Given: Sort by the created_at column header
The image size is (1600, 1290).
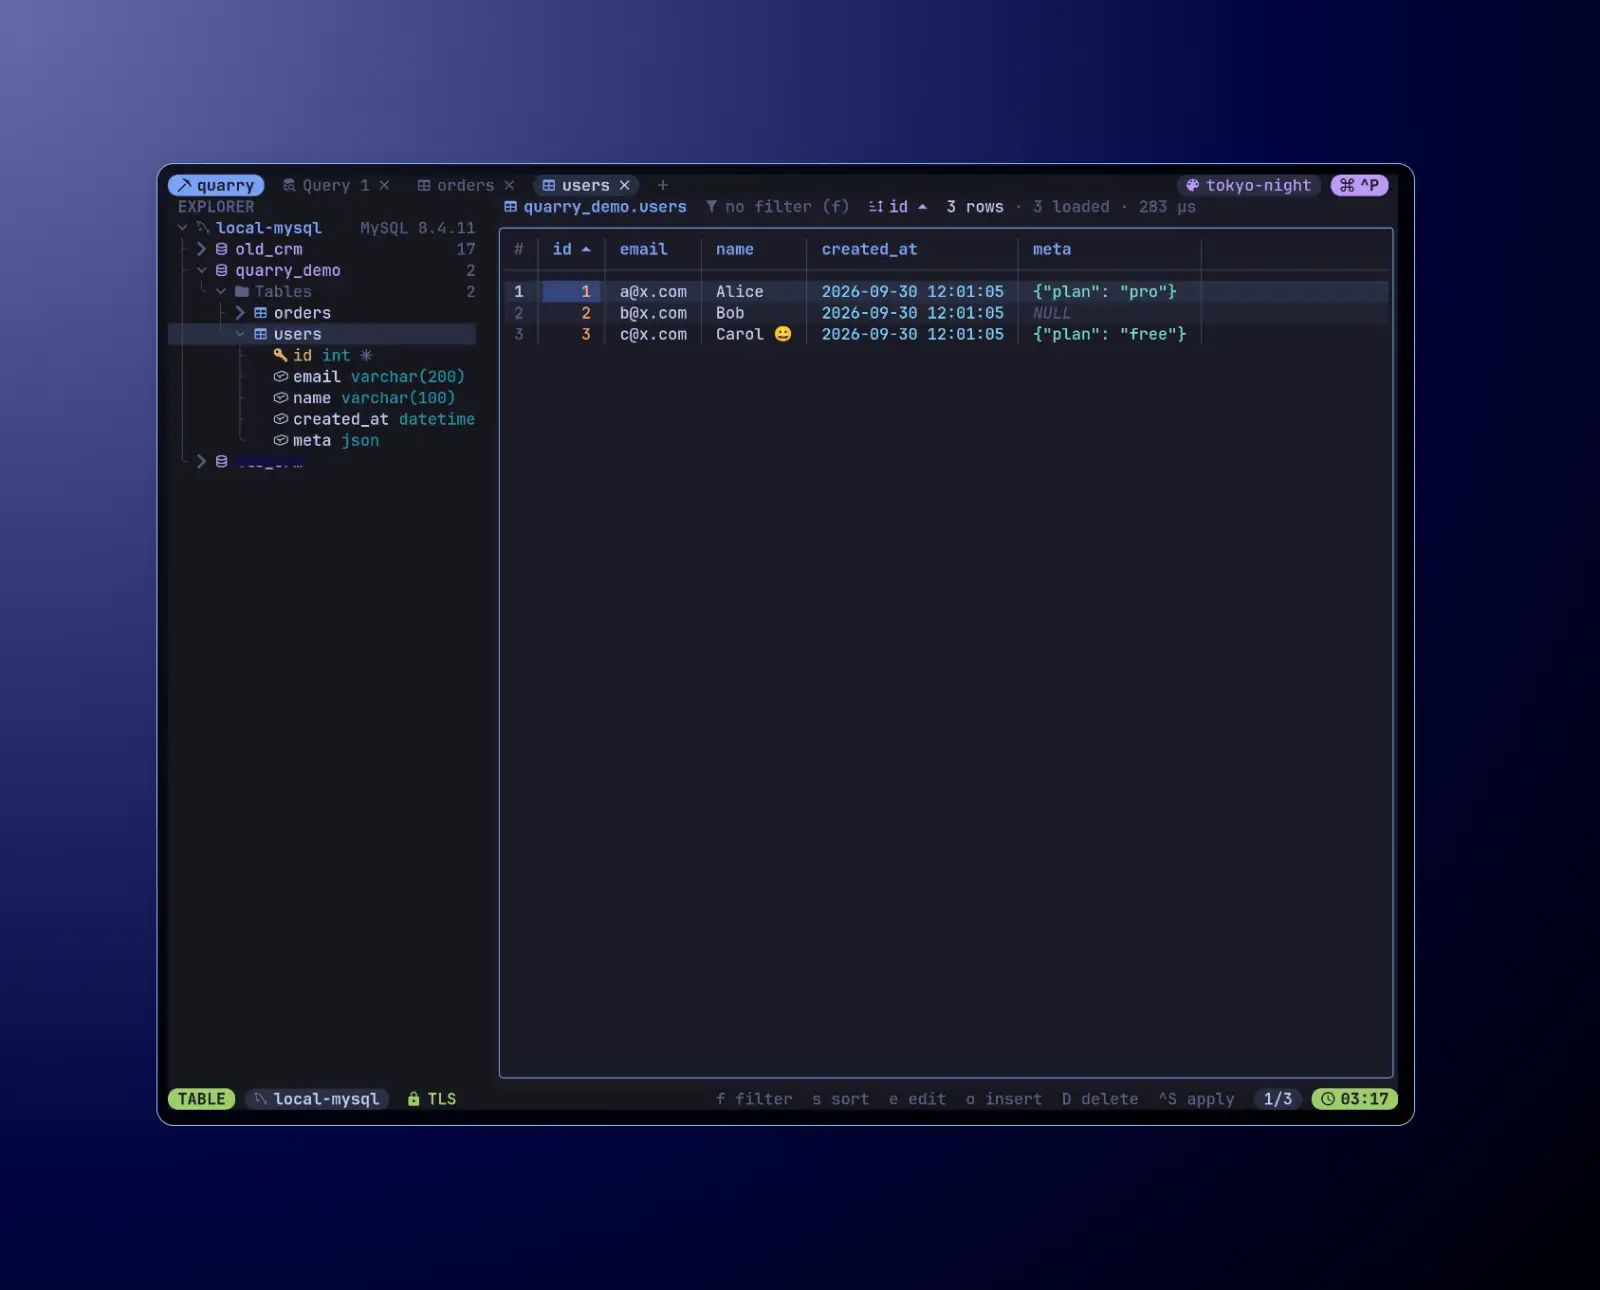Looking at the screenshot, I should tap(869, 249).
